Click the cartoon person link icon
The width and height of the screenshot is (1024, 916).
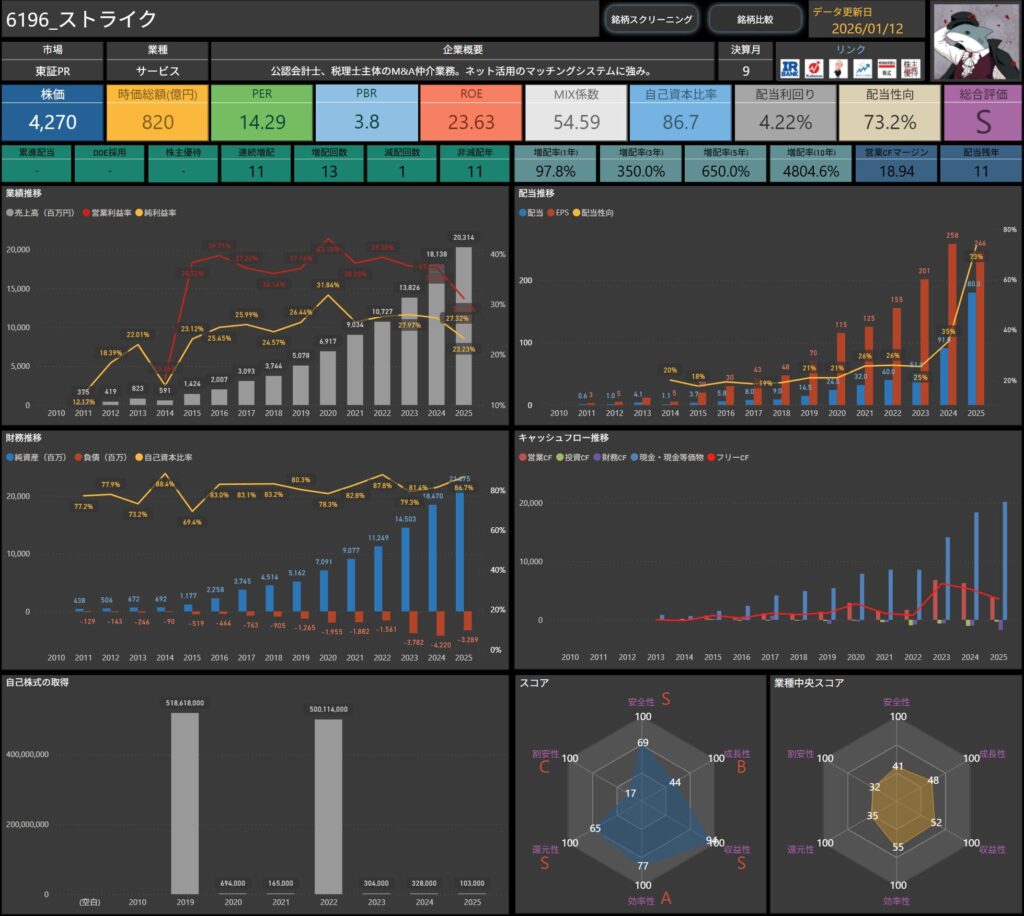tap(838, 68)
